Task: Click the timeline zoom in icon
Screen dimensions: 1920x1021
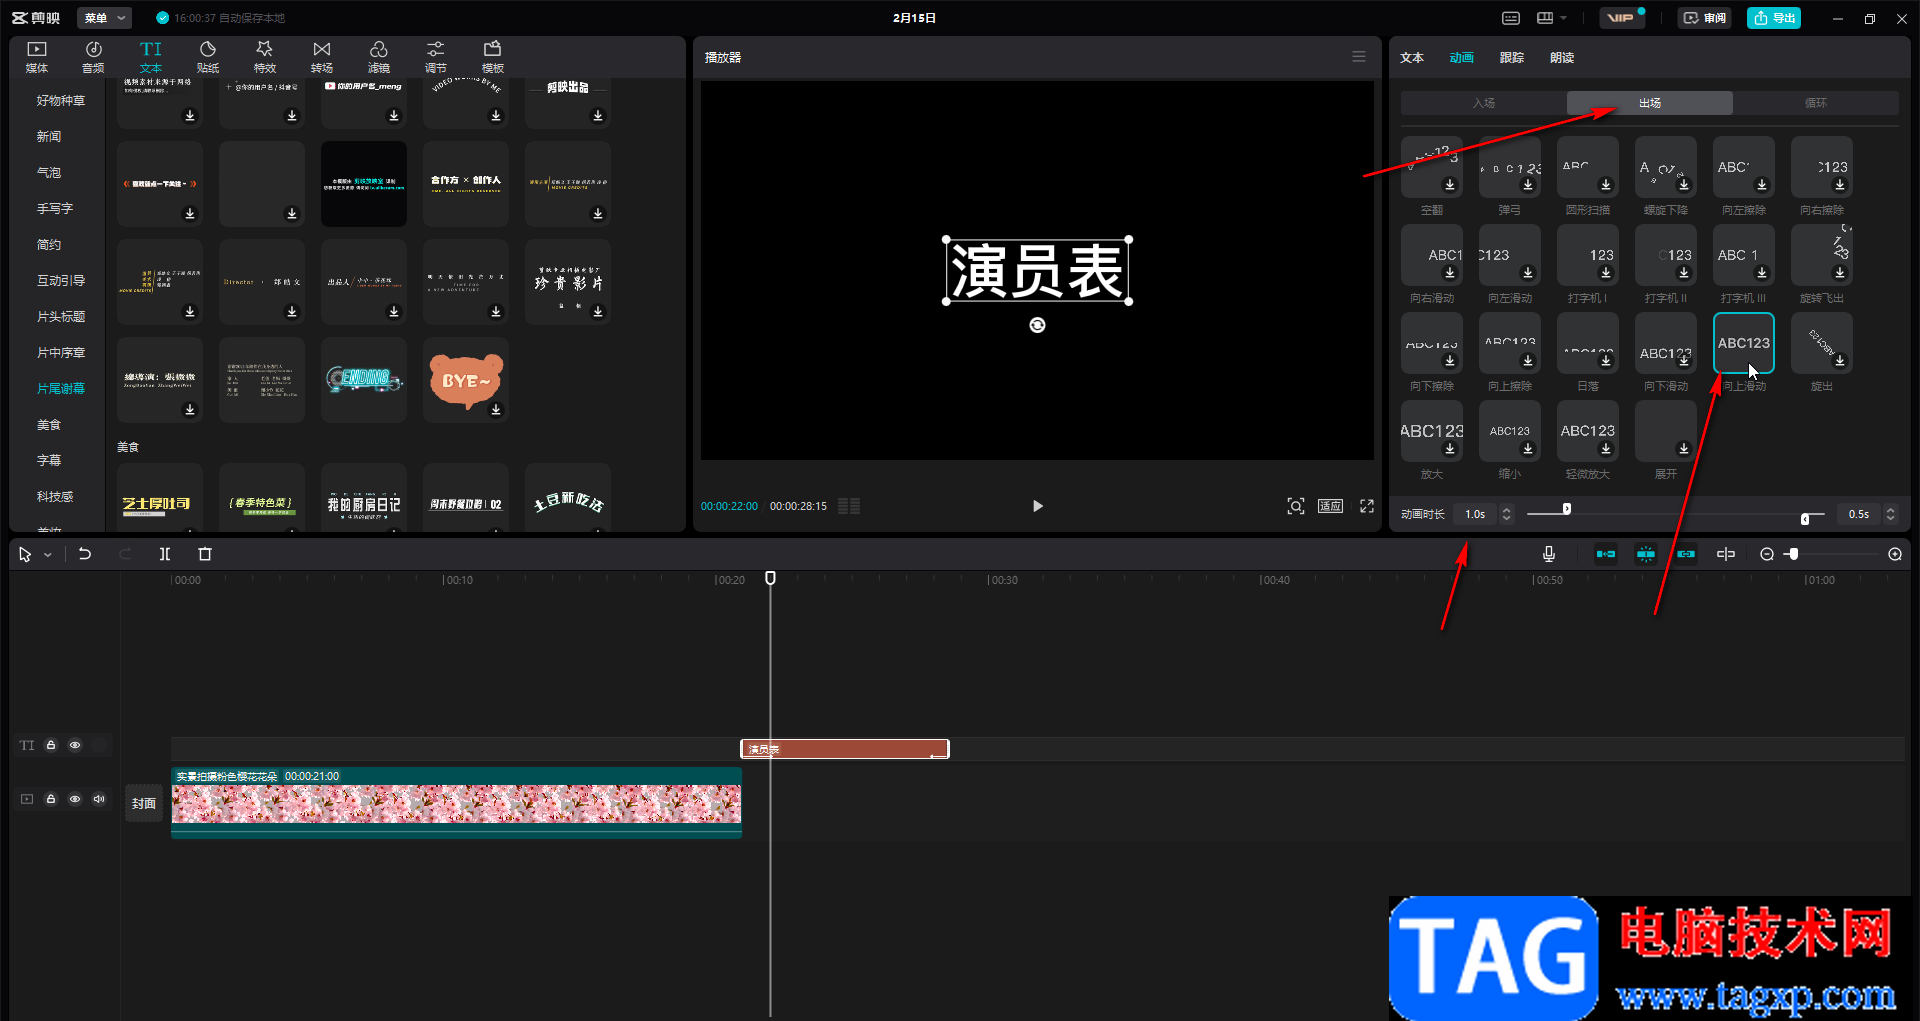Action: click(x=1895, y=554)
